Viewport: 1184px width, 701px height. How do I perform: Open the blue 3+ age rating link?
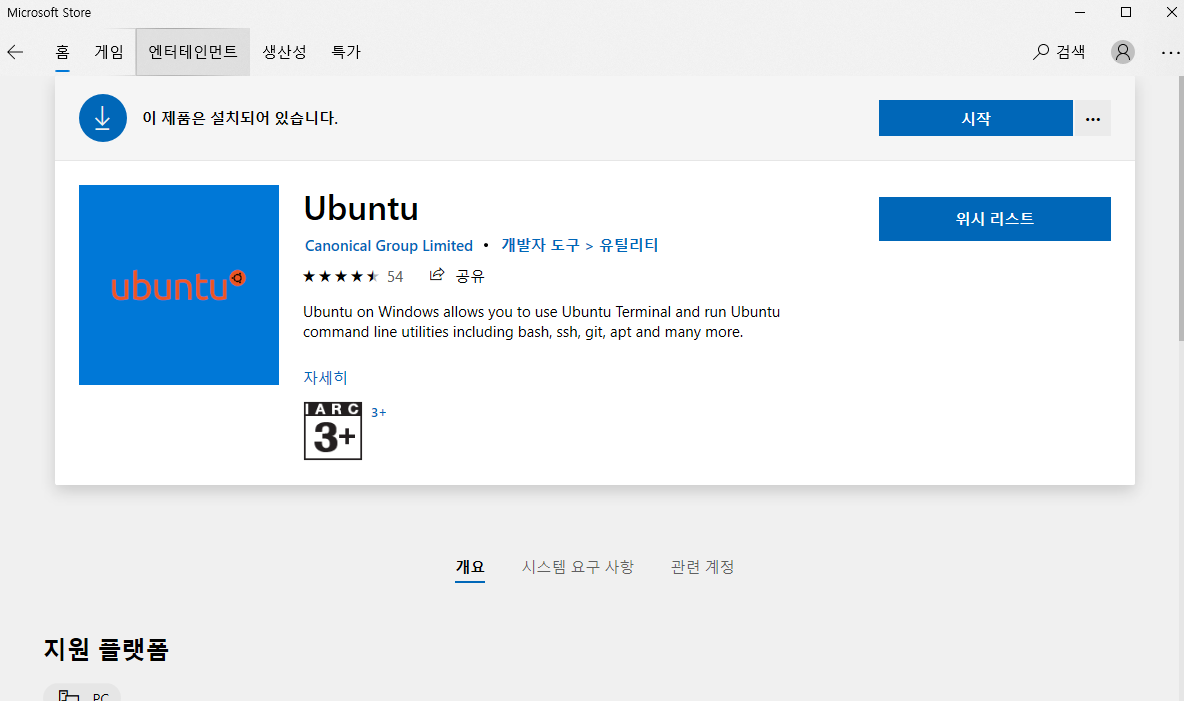(378, 412)
